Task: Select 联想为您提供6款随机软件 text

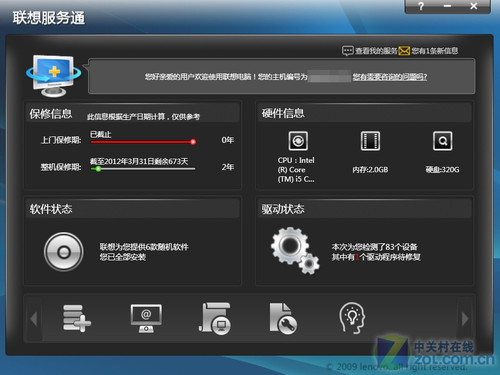Action: [144, 247]
